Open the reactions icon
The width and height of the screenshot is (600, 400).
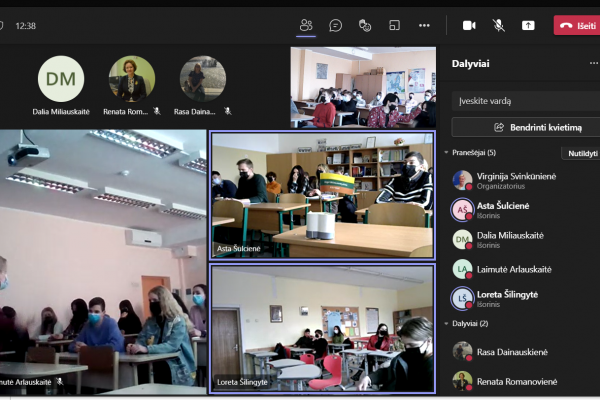click(x=365, y=26)
